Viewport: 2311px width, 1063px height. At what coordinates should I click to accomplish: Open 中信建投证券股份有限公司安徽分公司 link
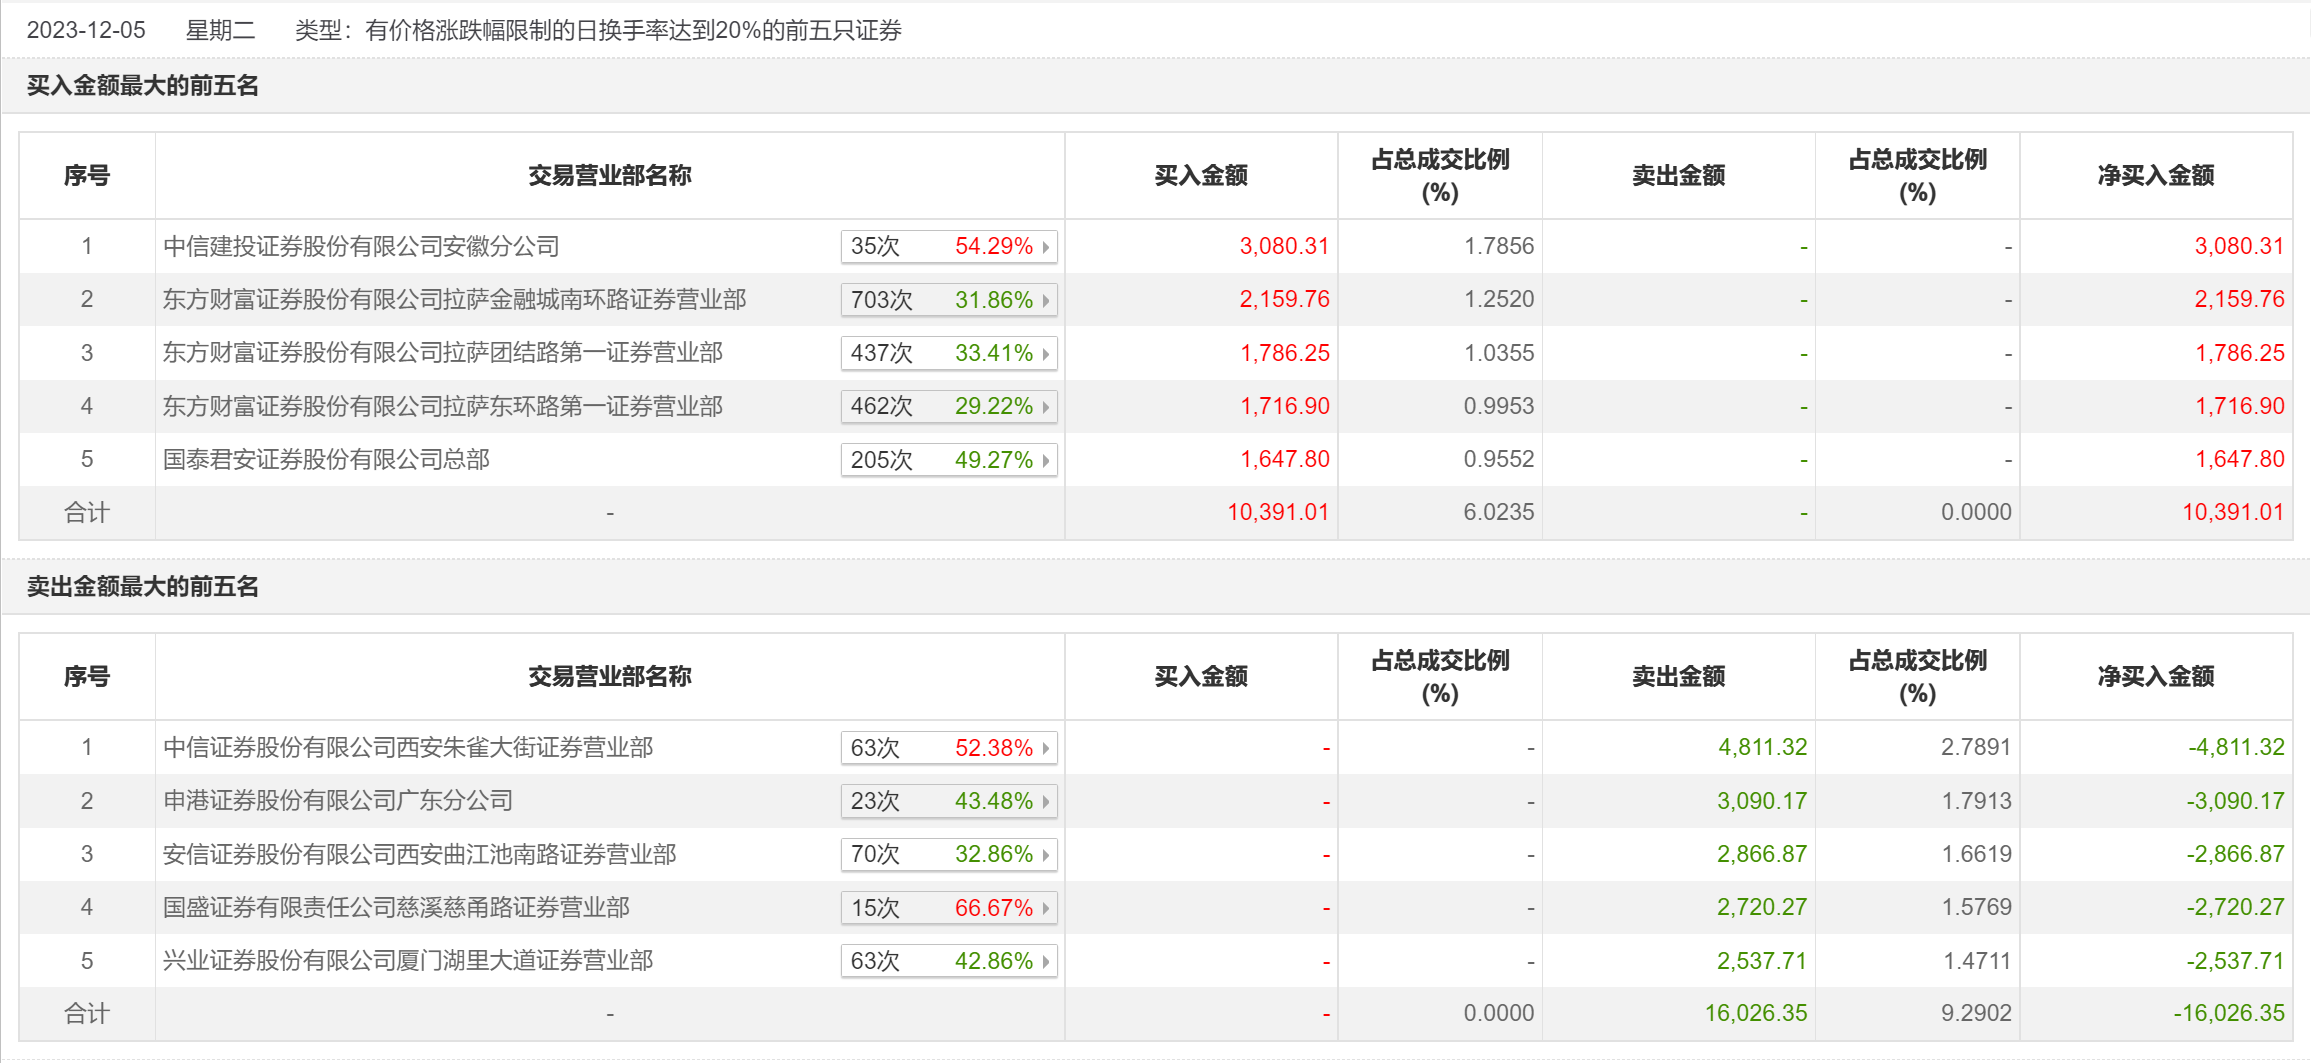coord(361,246)
